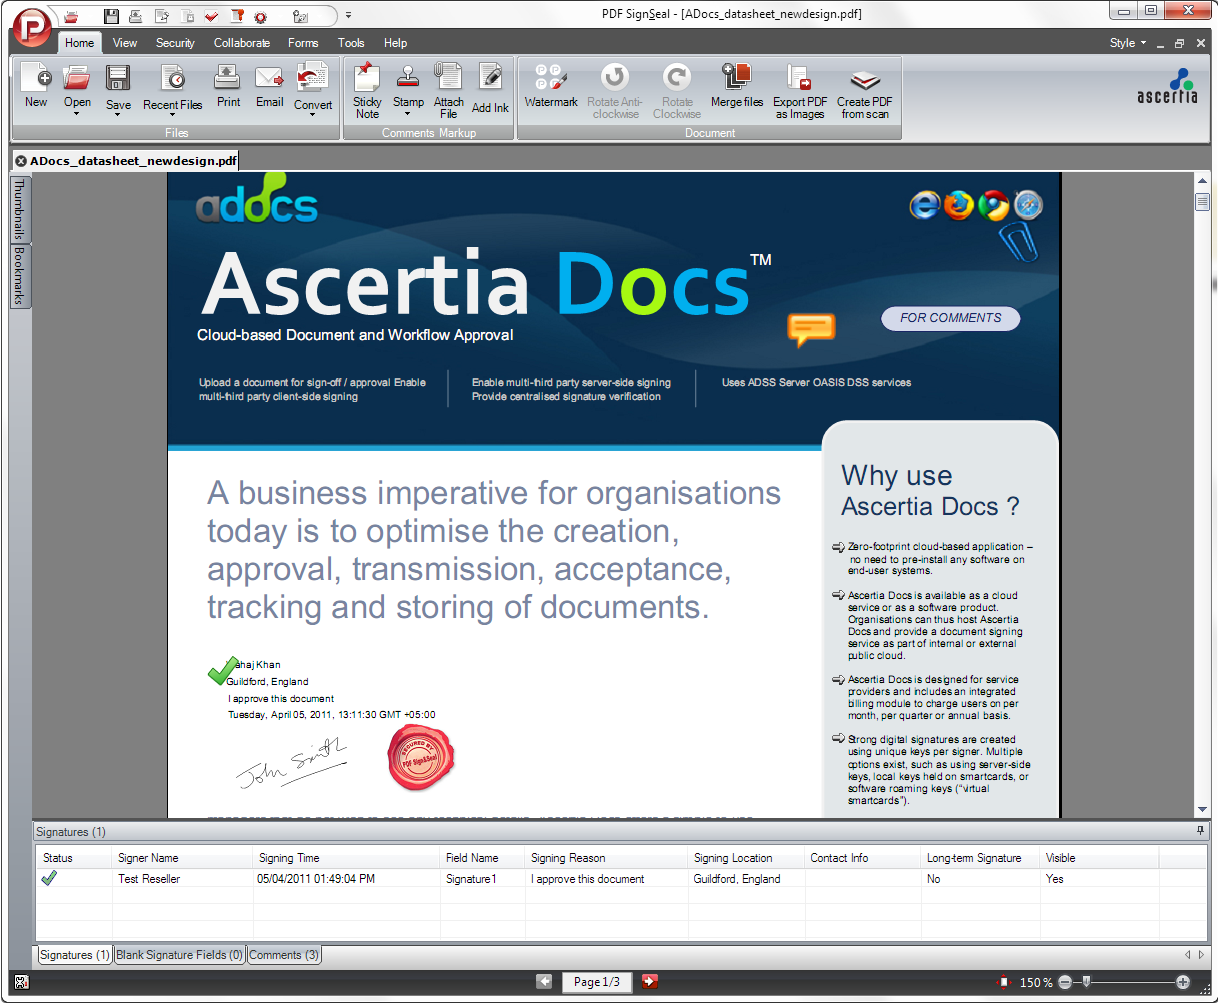This screenshot has width=1218, height=1004.
Task: Click the red gear quick access icon
Action: coord(261,16)
